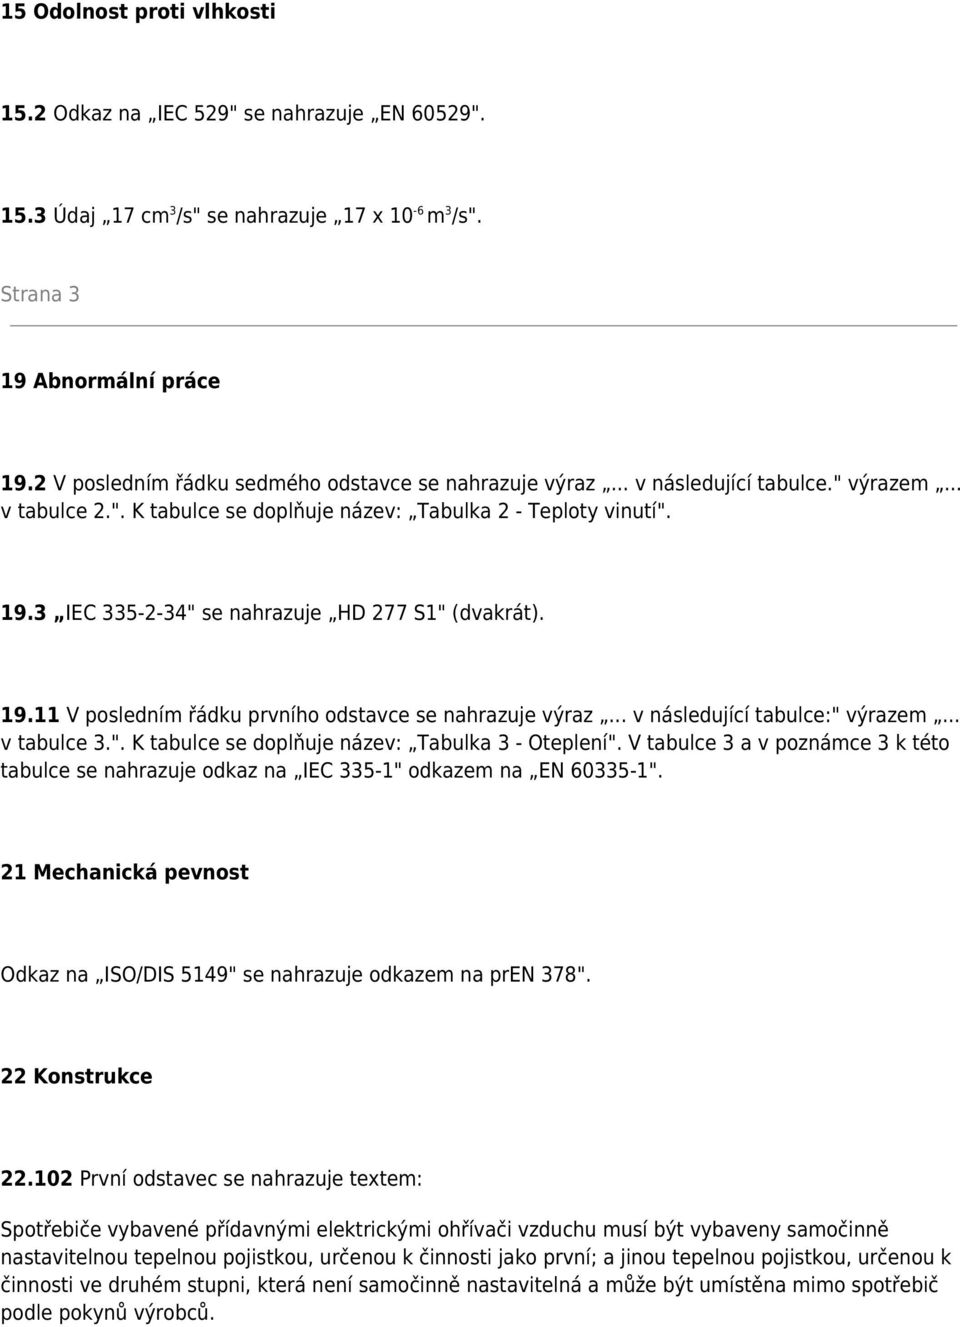
Task: Click the horizontal divider below Strana 3
Action: click(483, 325)
